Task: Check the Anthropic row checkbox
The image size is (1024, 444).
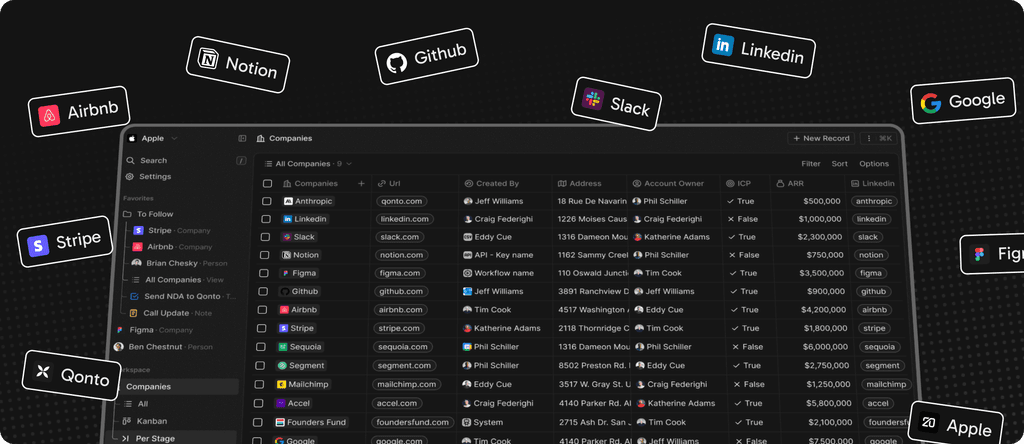Action: (x=266, y=201)
